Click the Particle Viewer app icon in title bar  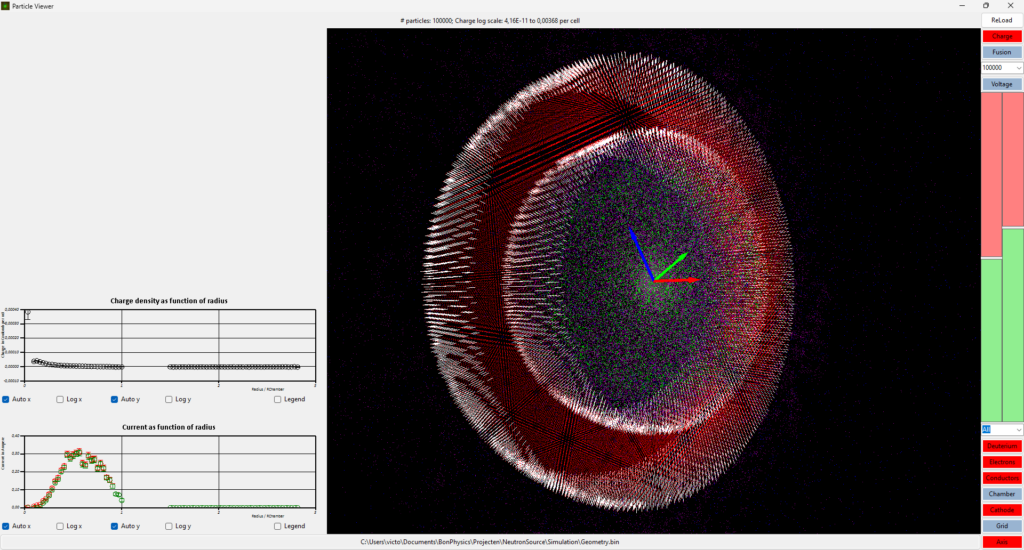(6, 6)
